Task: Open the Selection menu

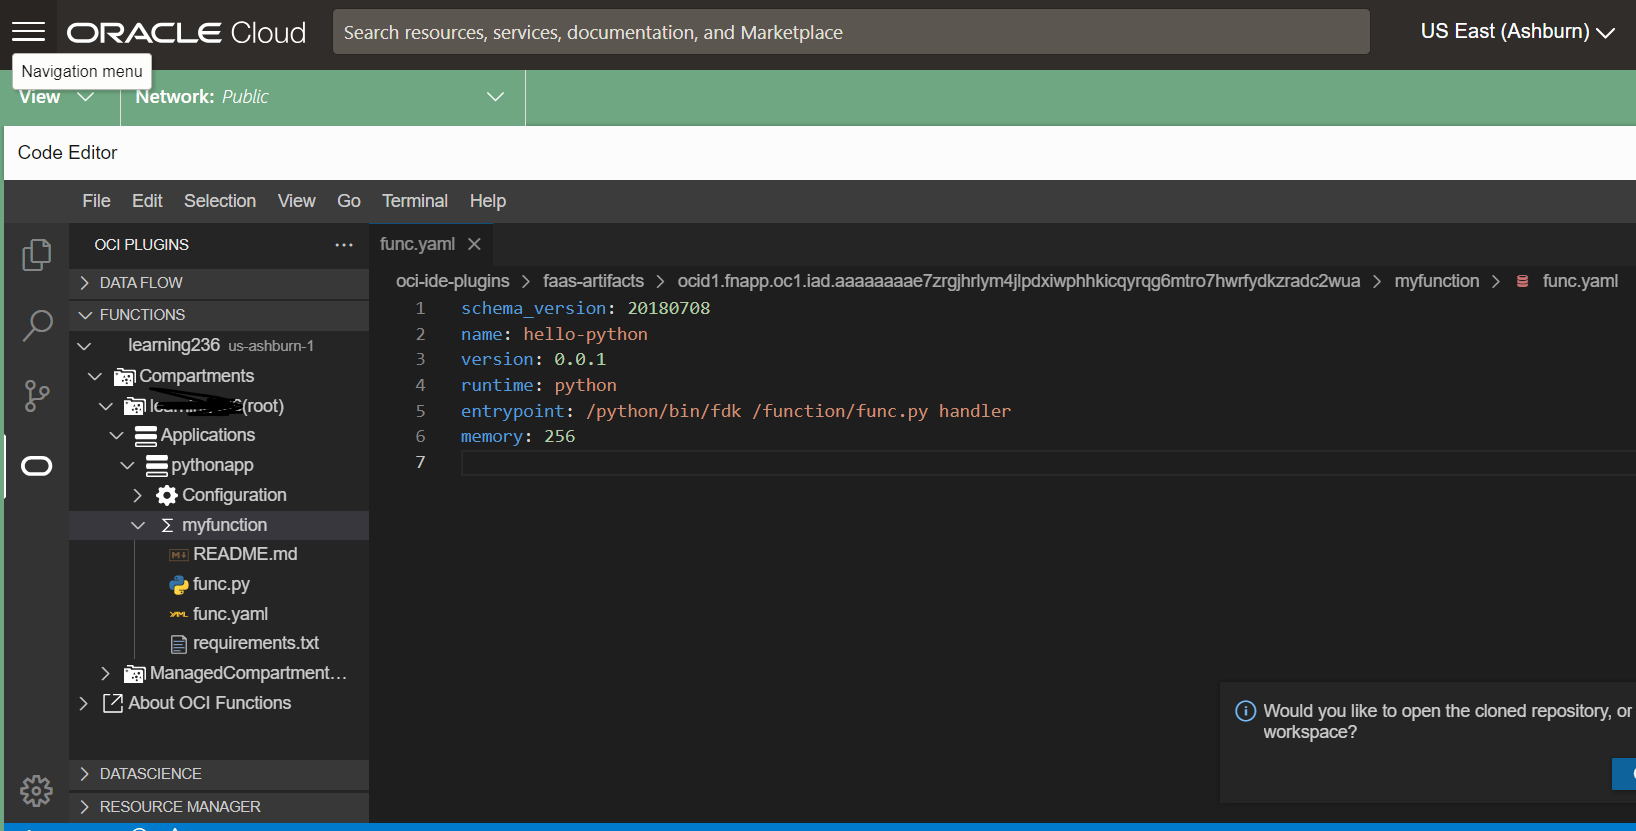Action: pos(220,201)
